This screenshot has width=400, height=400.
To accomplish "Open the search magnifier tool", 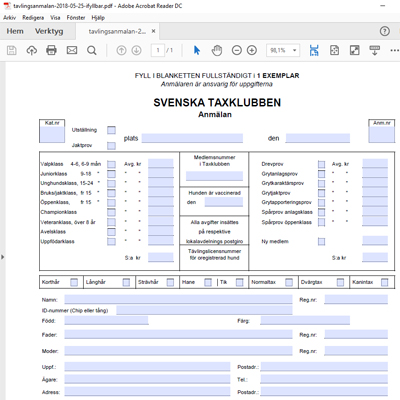I will point(92,50).
